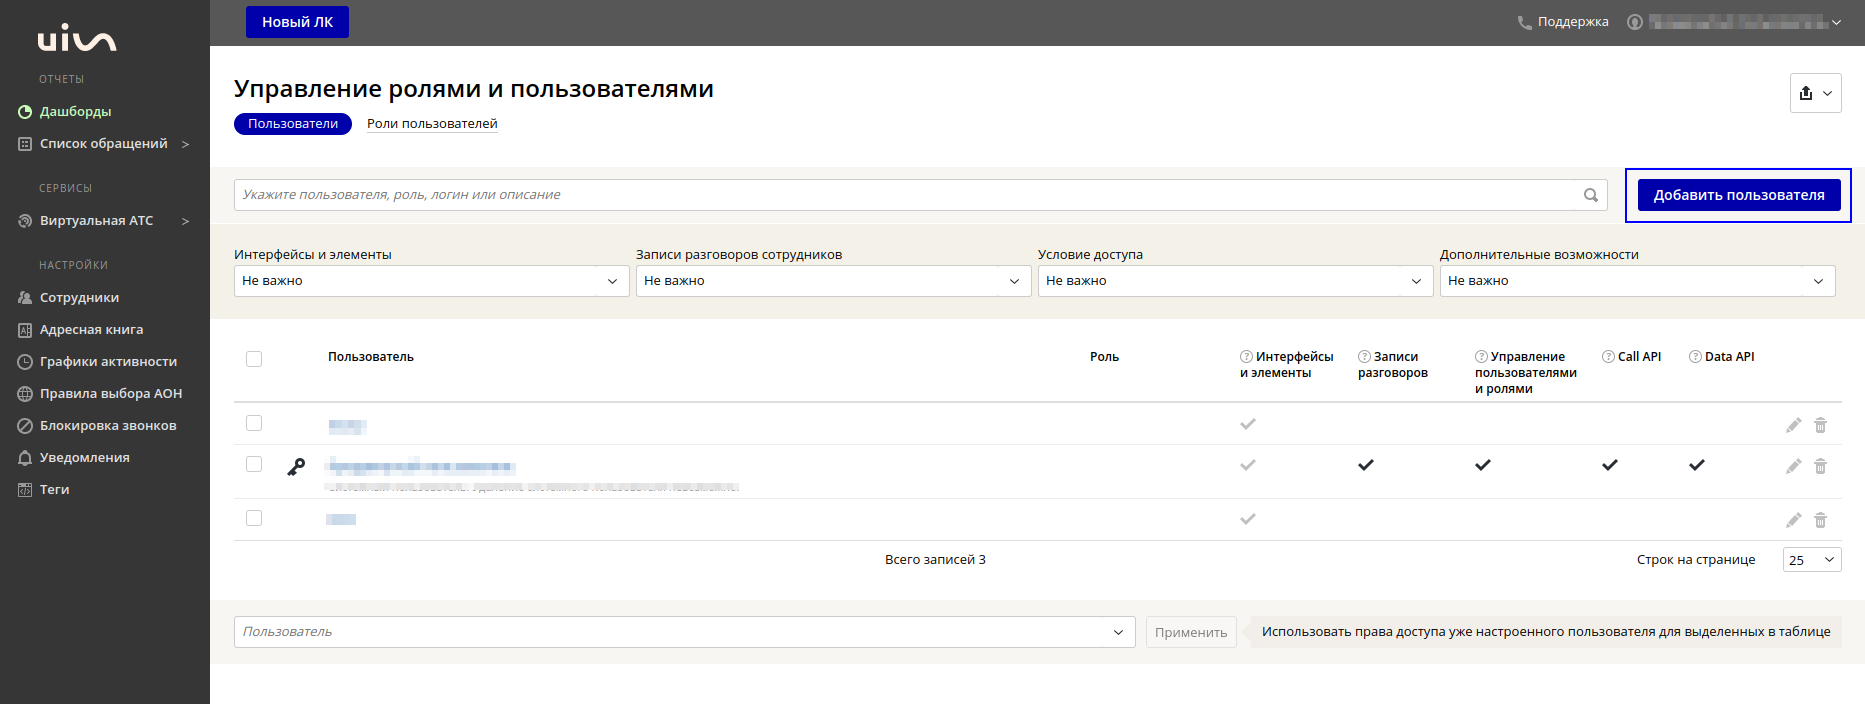Click the Data API help question icon
This screenshot has width=1865, height=704.
point(1695,357)
